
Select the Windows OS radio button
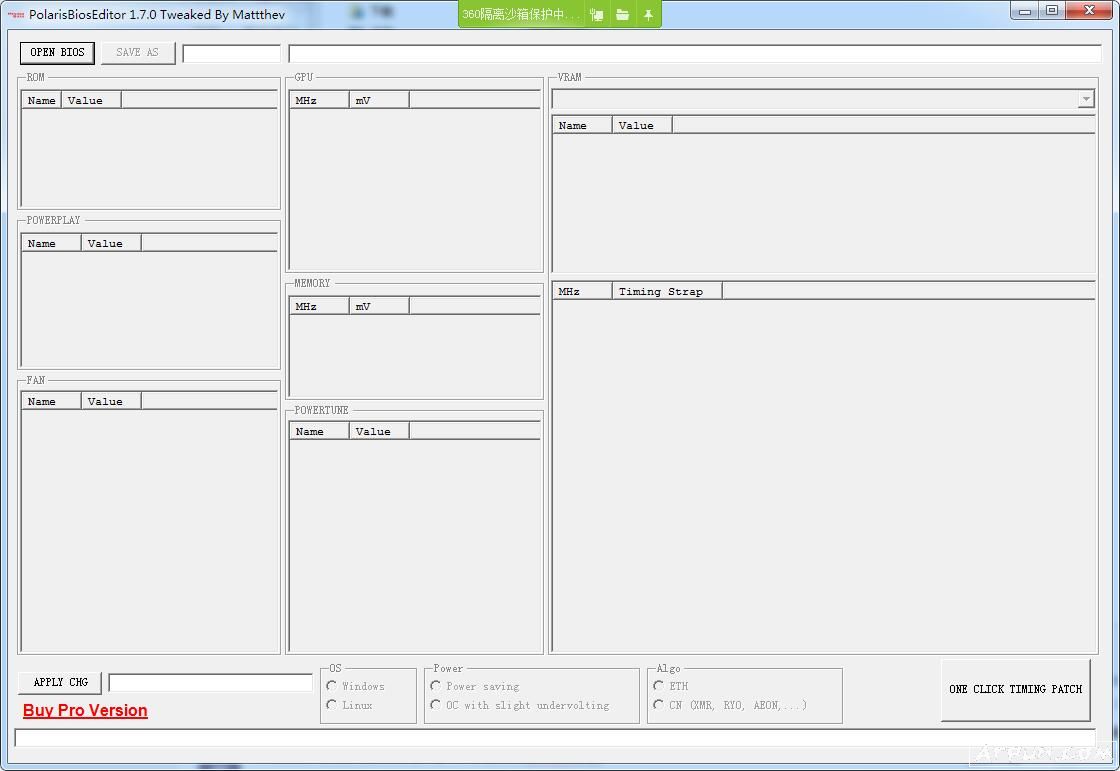(x=332, y=686)
